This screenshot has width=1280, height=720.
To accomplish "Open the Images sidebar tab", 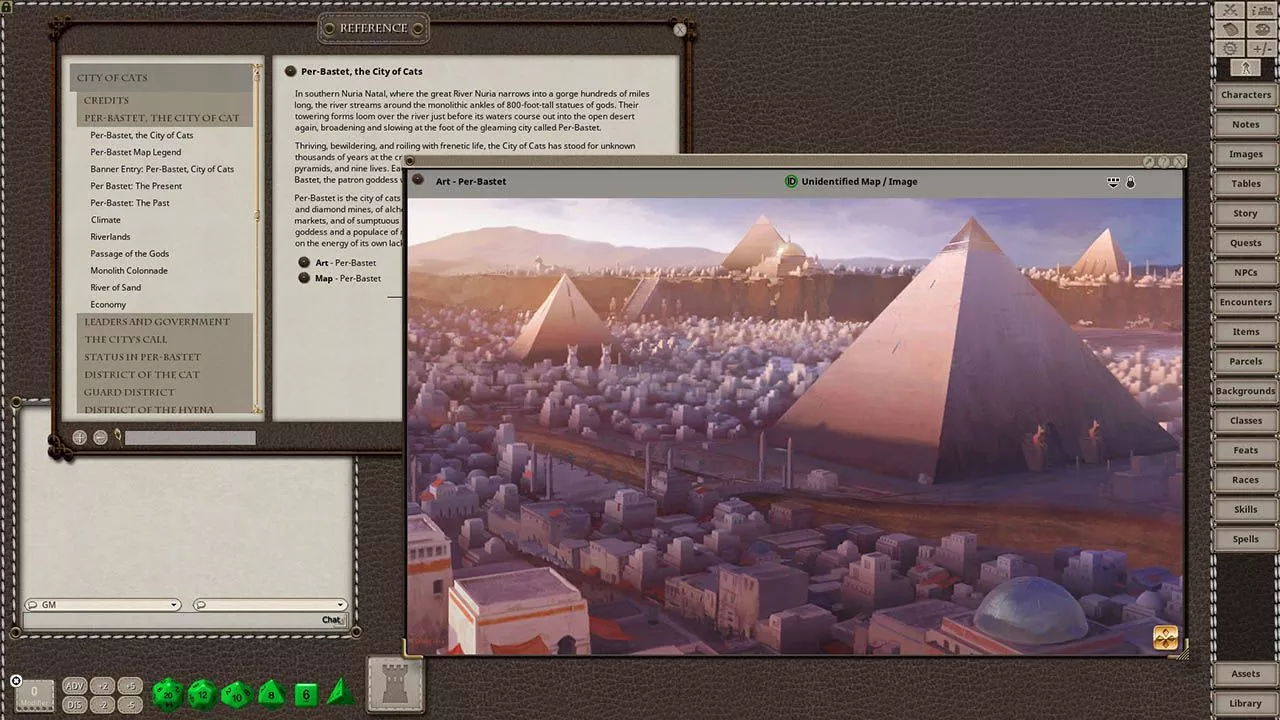I will (1245, 154).
